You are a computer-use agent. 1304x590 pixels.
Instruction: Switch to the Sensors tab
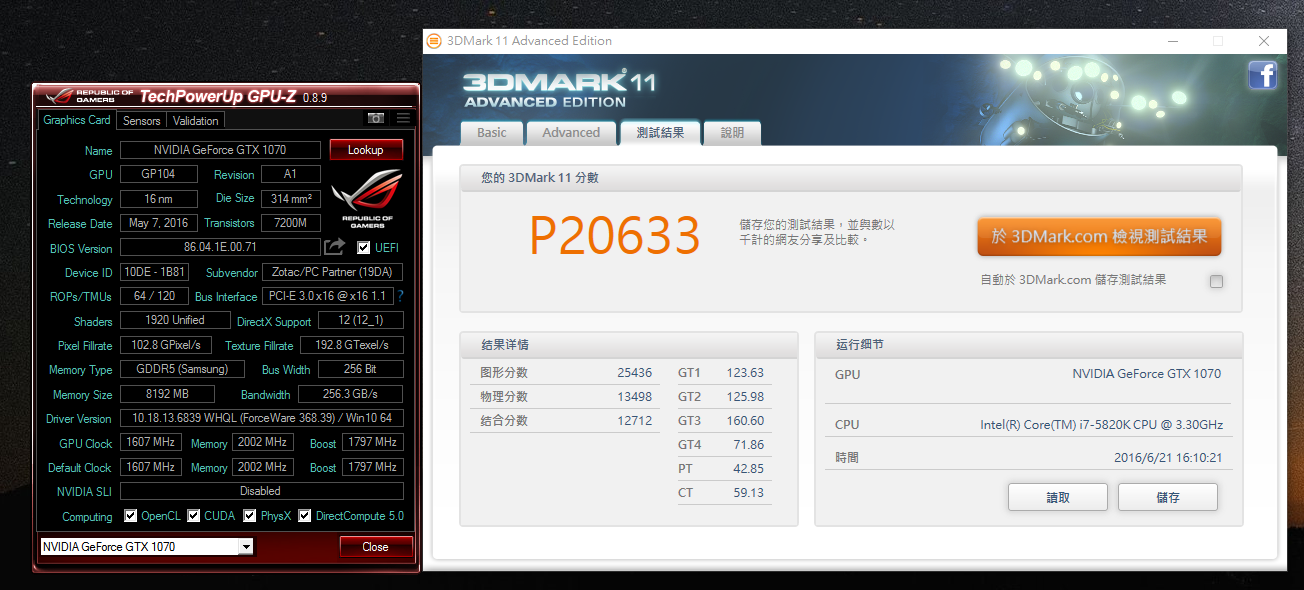[x=142, y=120]
